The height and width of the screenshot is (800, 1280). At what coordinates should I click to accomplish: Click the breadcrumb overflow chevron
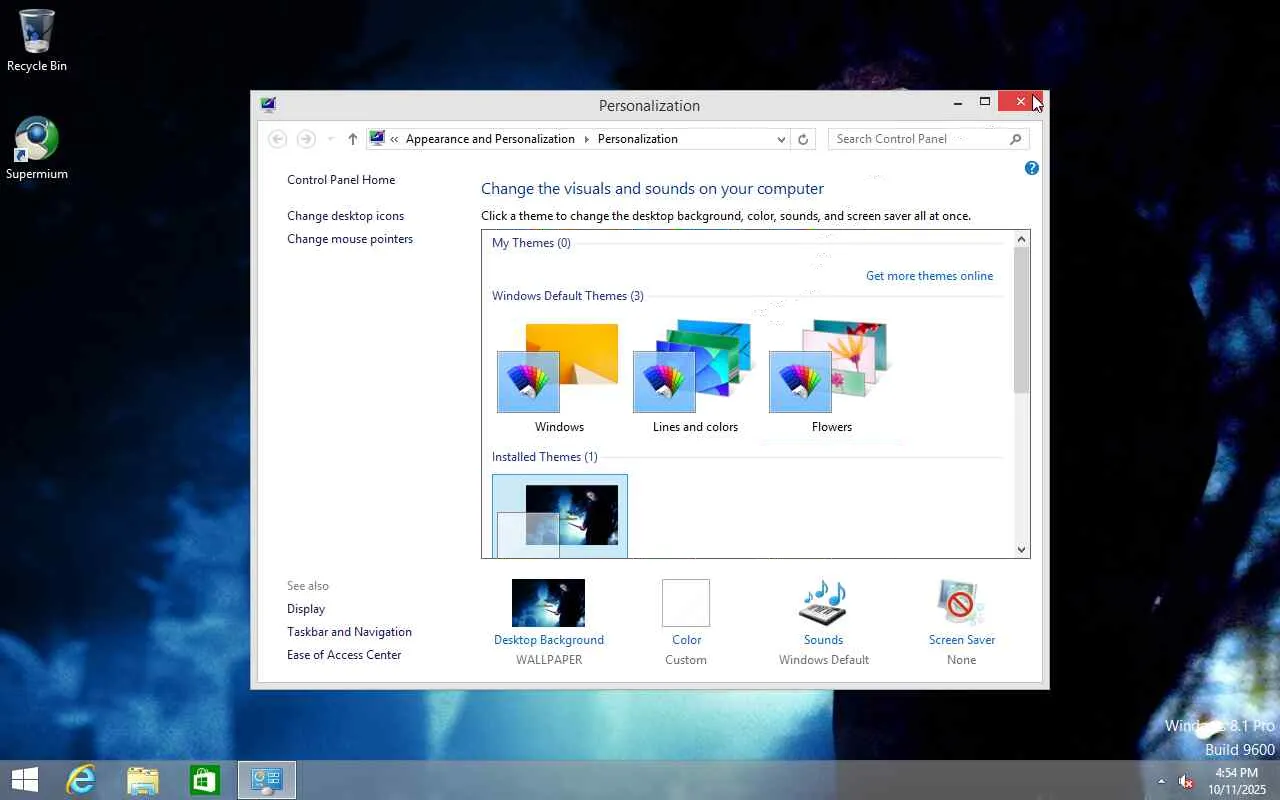point(396,139)
